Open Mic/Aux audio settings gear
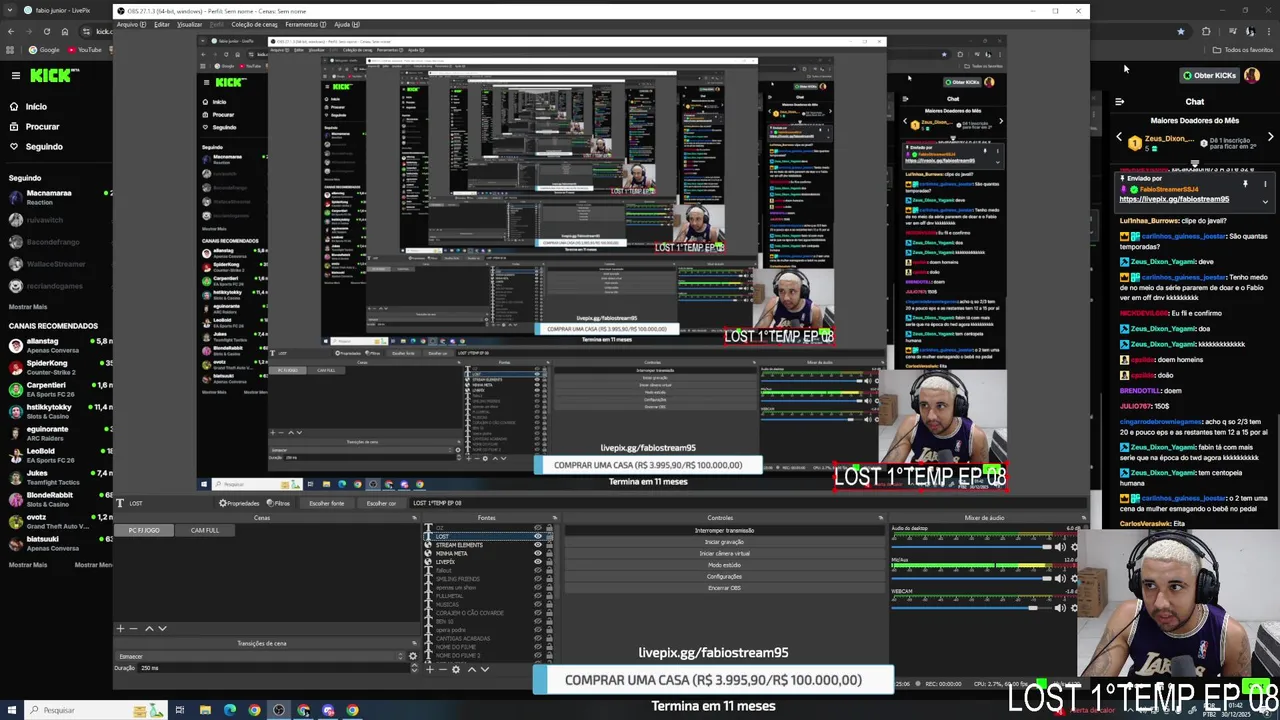 click(1074, 578)
